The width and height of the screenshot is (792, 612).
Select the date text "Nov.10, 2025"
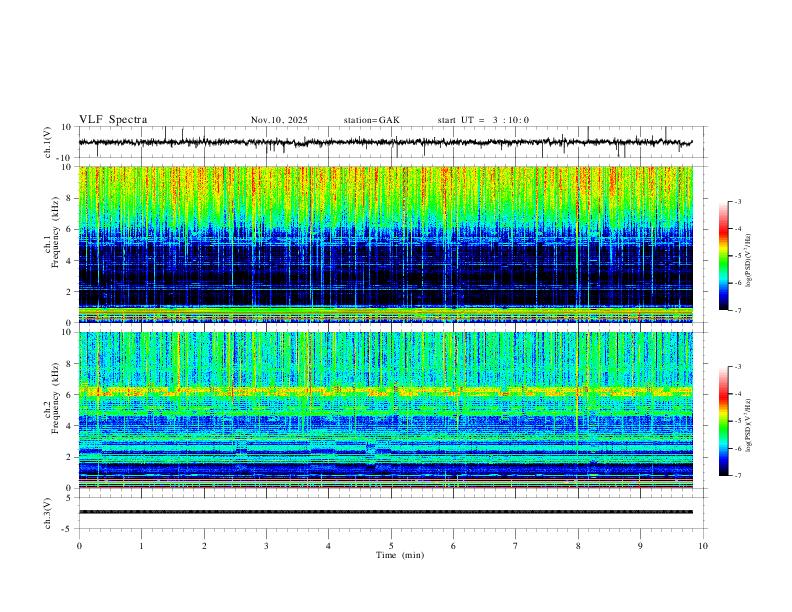click(279, 120)
